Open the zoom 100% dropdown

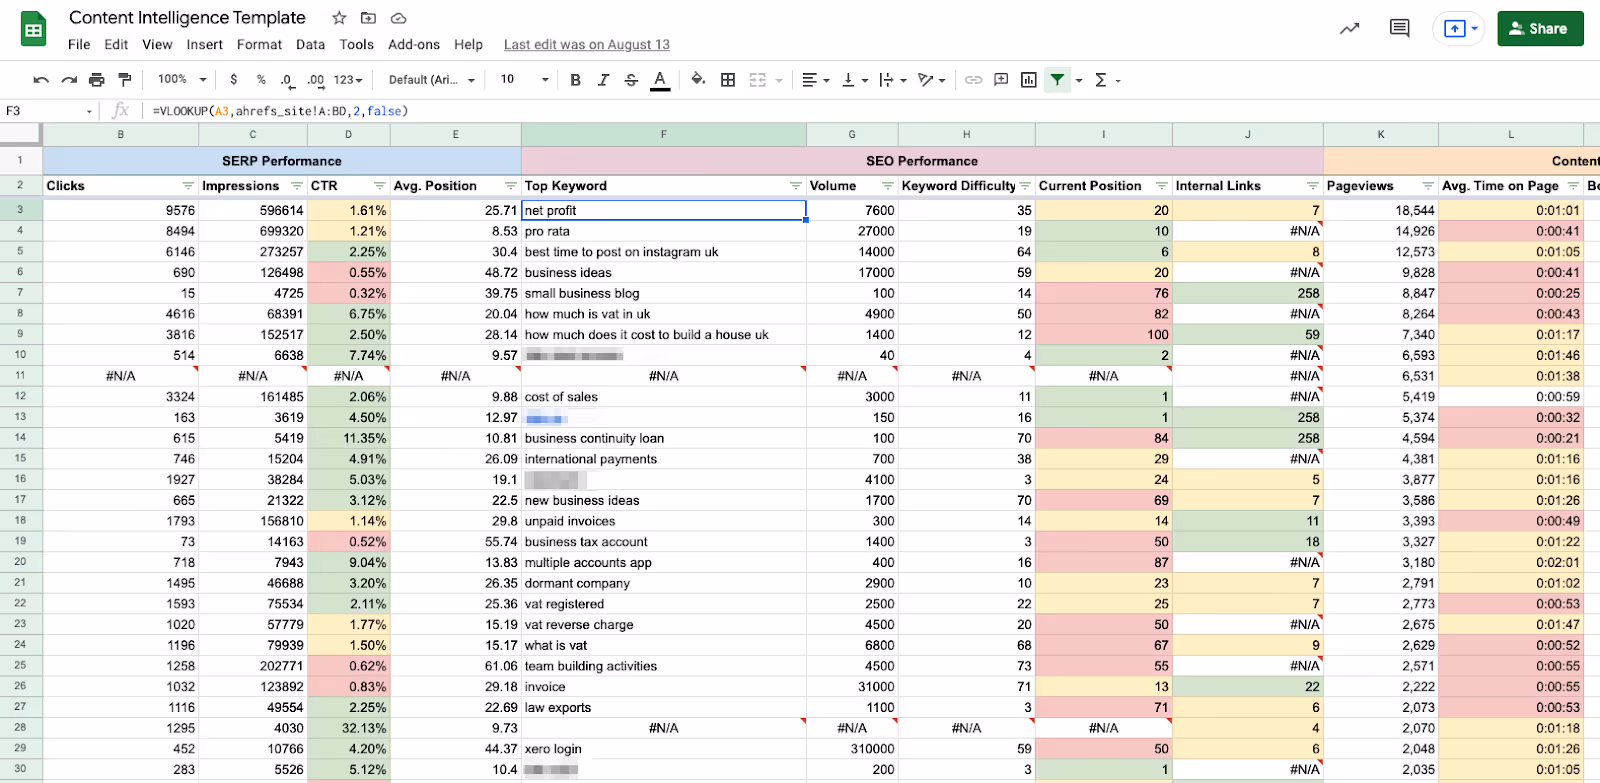(x=182, y=79)
